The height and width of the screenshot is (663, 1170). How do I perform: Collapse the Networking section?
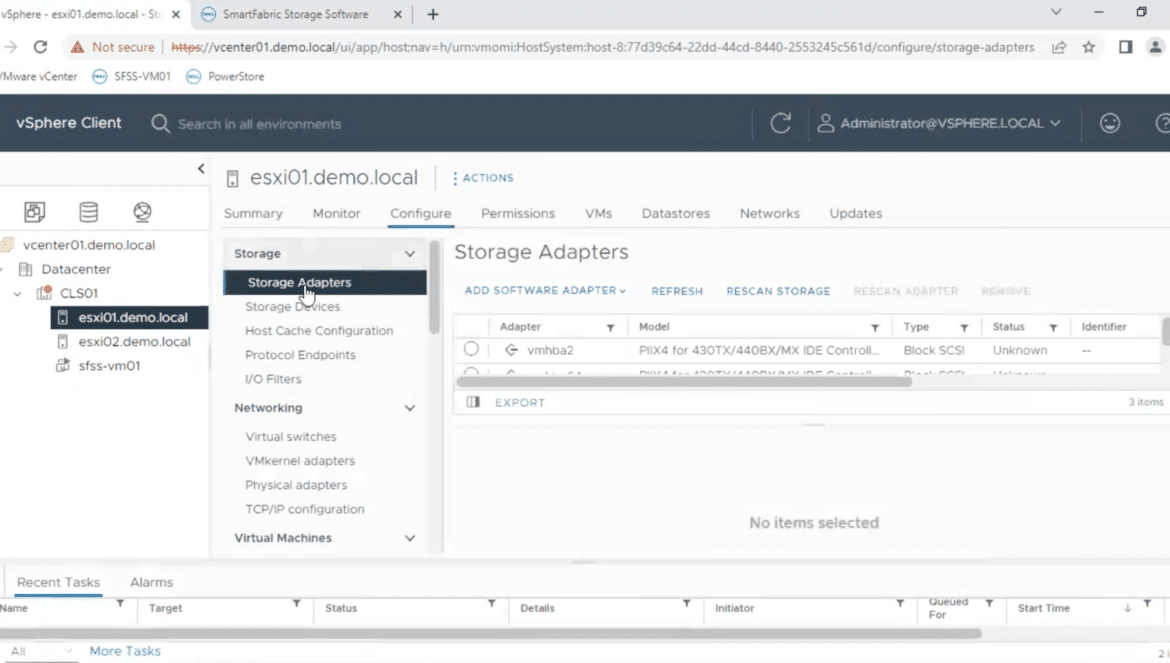pos(410,408)
